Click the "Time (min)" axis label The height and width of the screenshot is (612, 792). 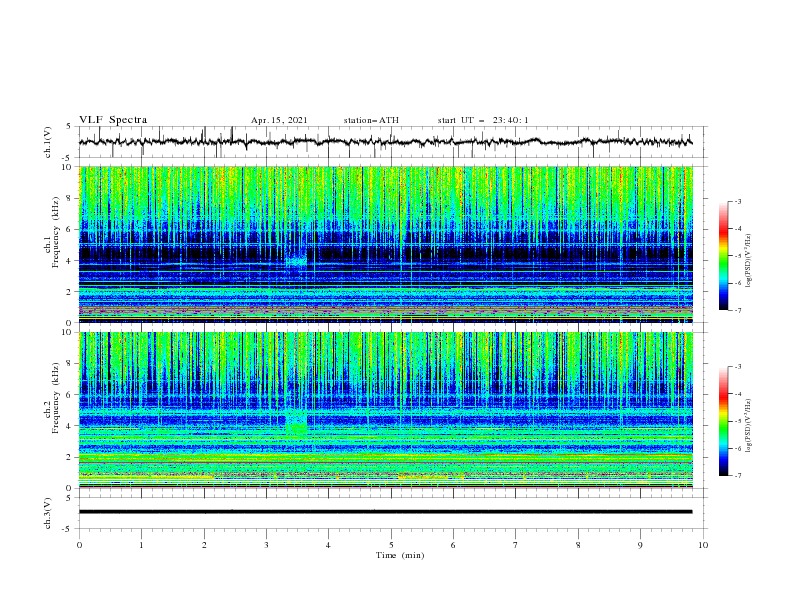[x=400, y=555]
